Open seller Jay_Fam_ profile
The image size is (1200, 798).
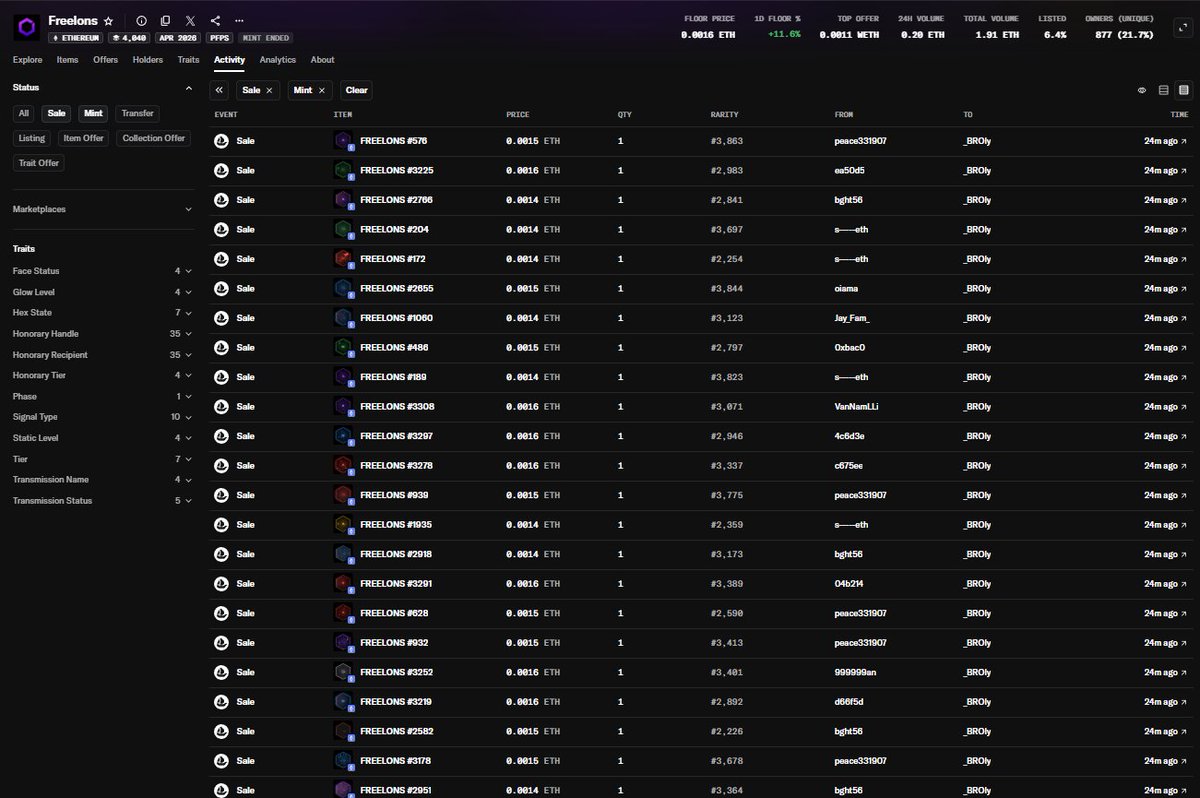852,318
